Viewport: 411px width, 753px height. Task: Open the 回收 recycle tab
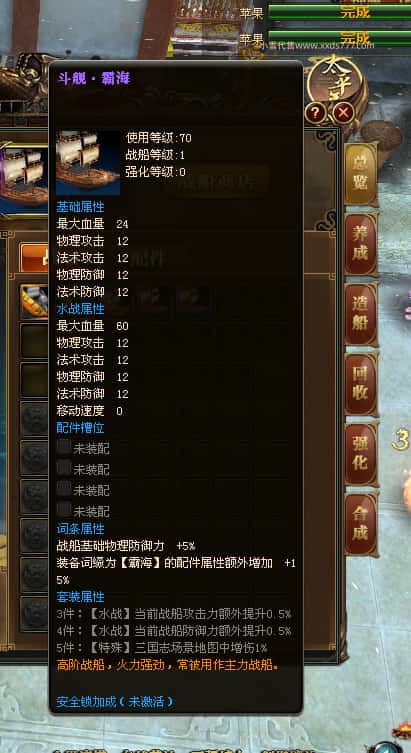tap(361, 384)
